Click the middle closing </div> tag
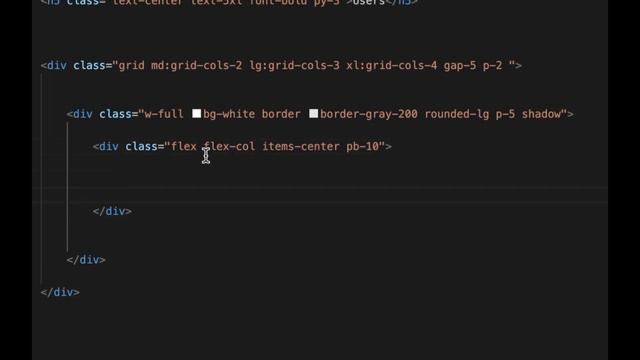The image size is (640, 360). click(86, 260)
